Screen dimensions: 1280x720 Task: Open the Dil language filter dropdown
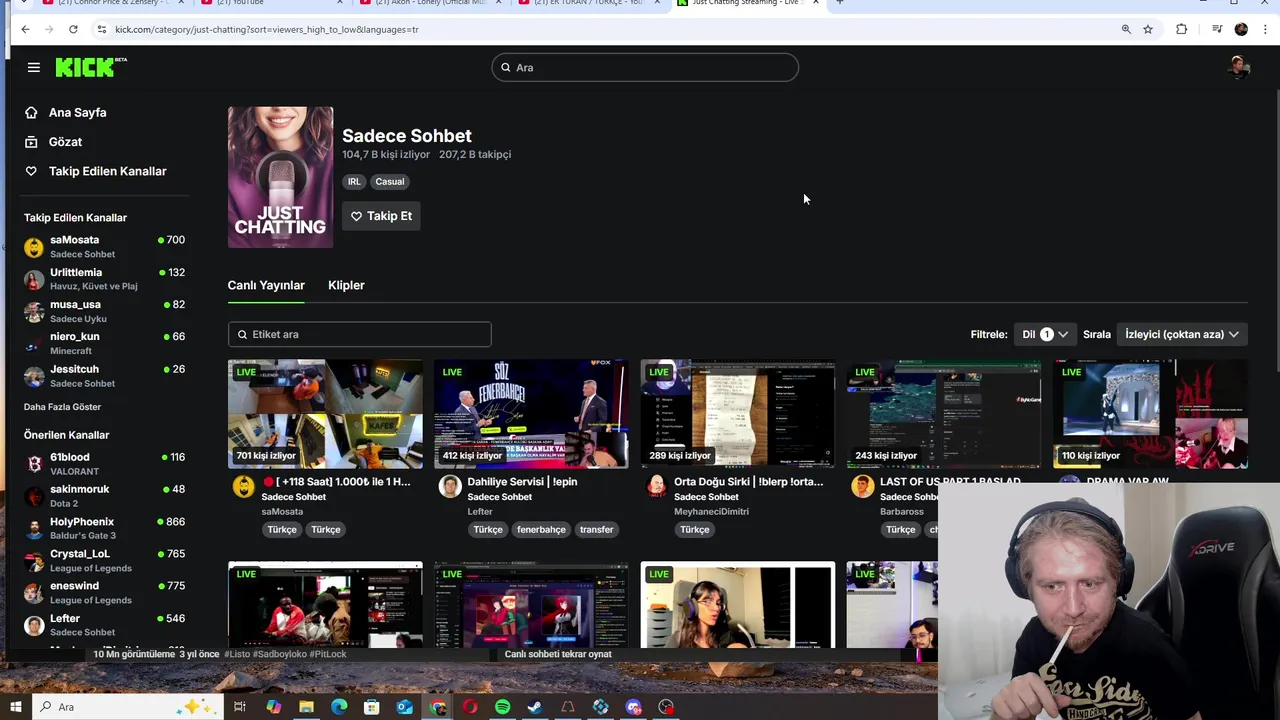(x=1045, y=334)
